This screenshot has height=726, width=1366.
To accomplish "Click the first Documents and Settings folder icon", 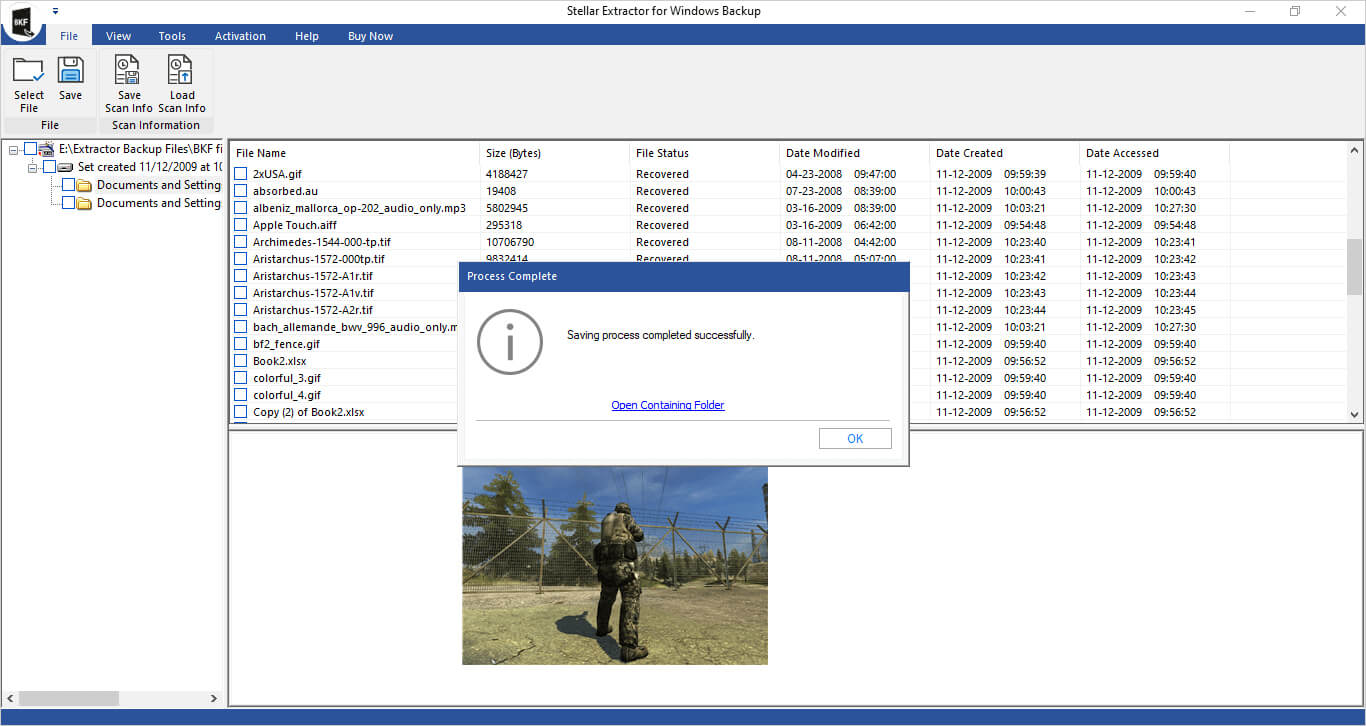I will (x=85, y=185).
